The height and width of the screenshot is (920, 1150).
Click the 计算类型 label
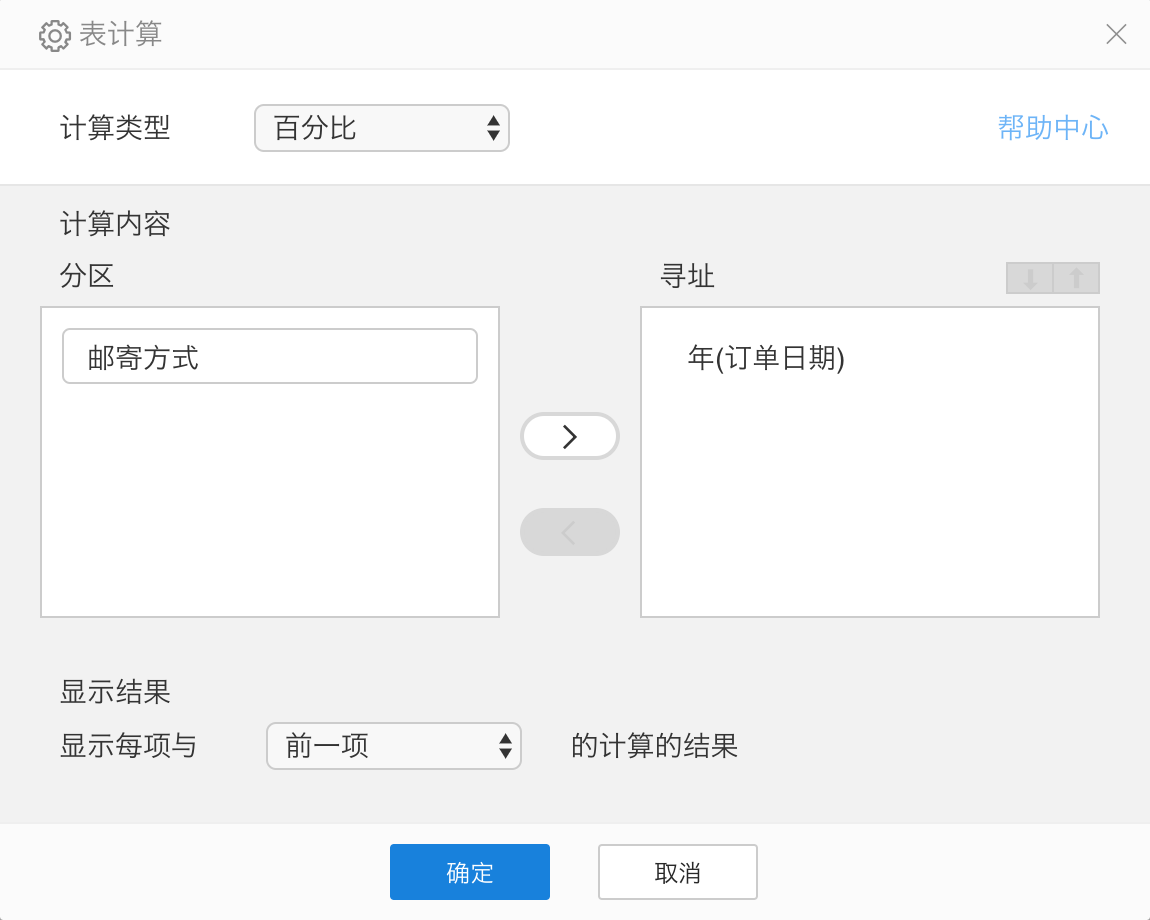pos(115,128)
